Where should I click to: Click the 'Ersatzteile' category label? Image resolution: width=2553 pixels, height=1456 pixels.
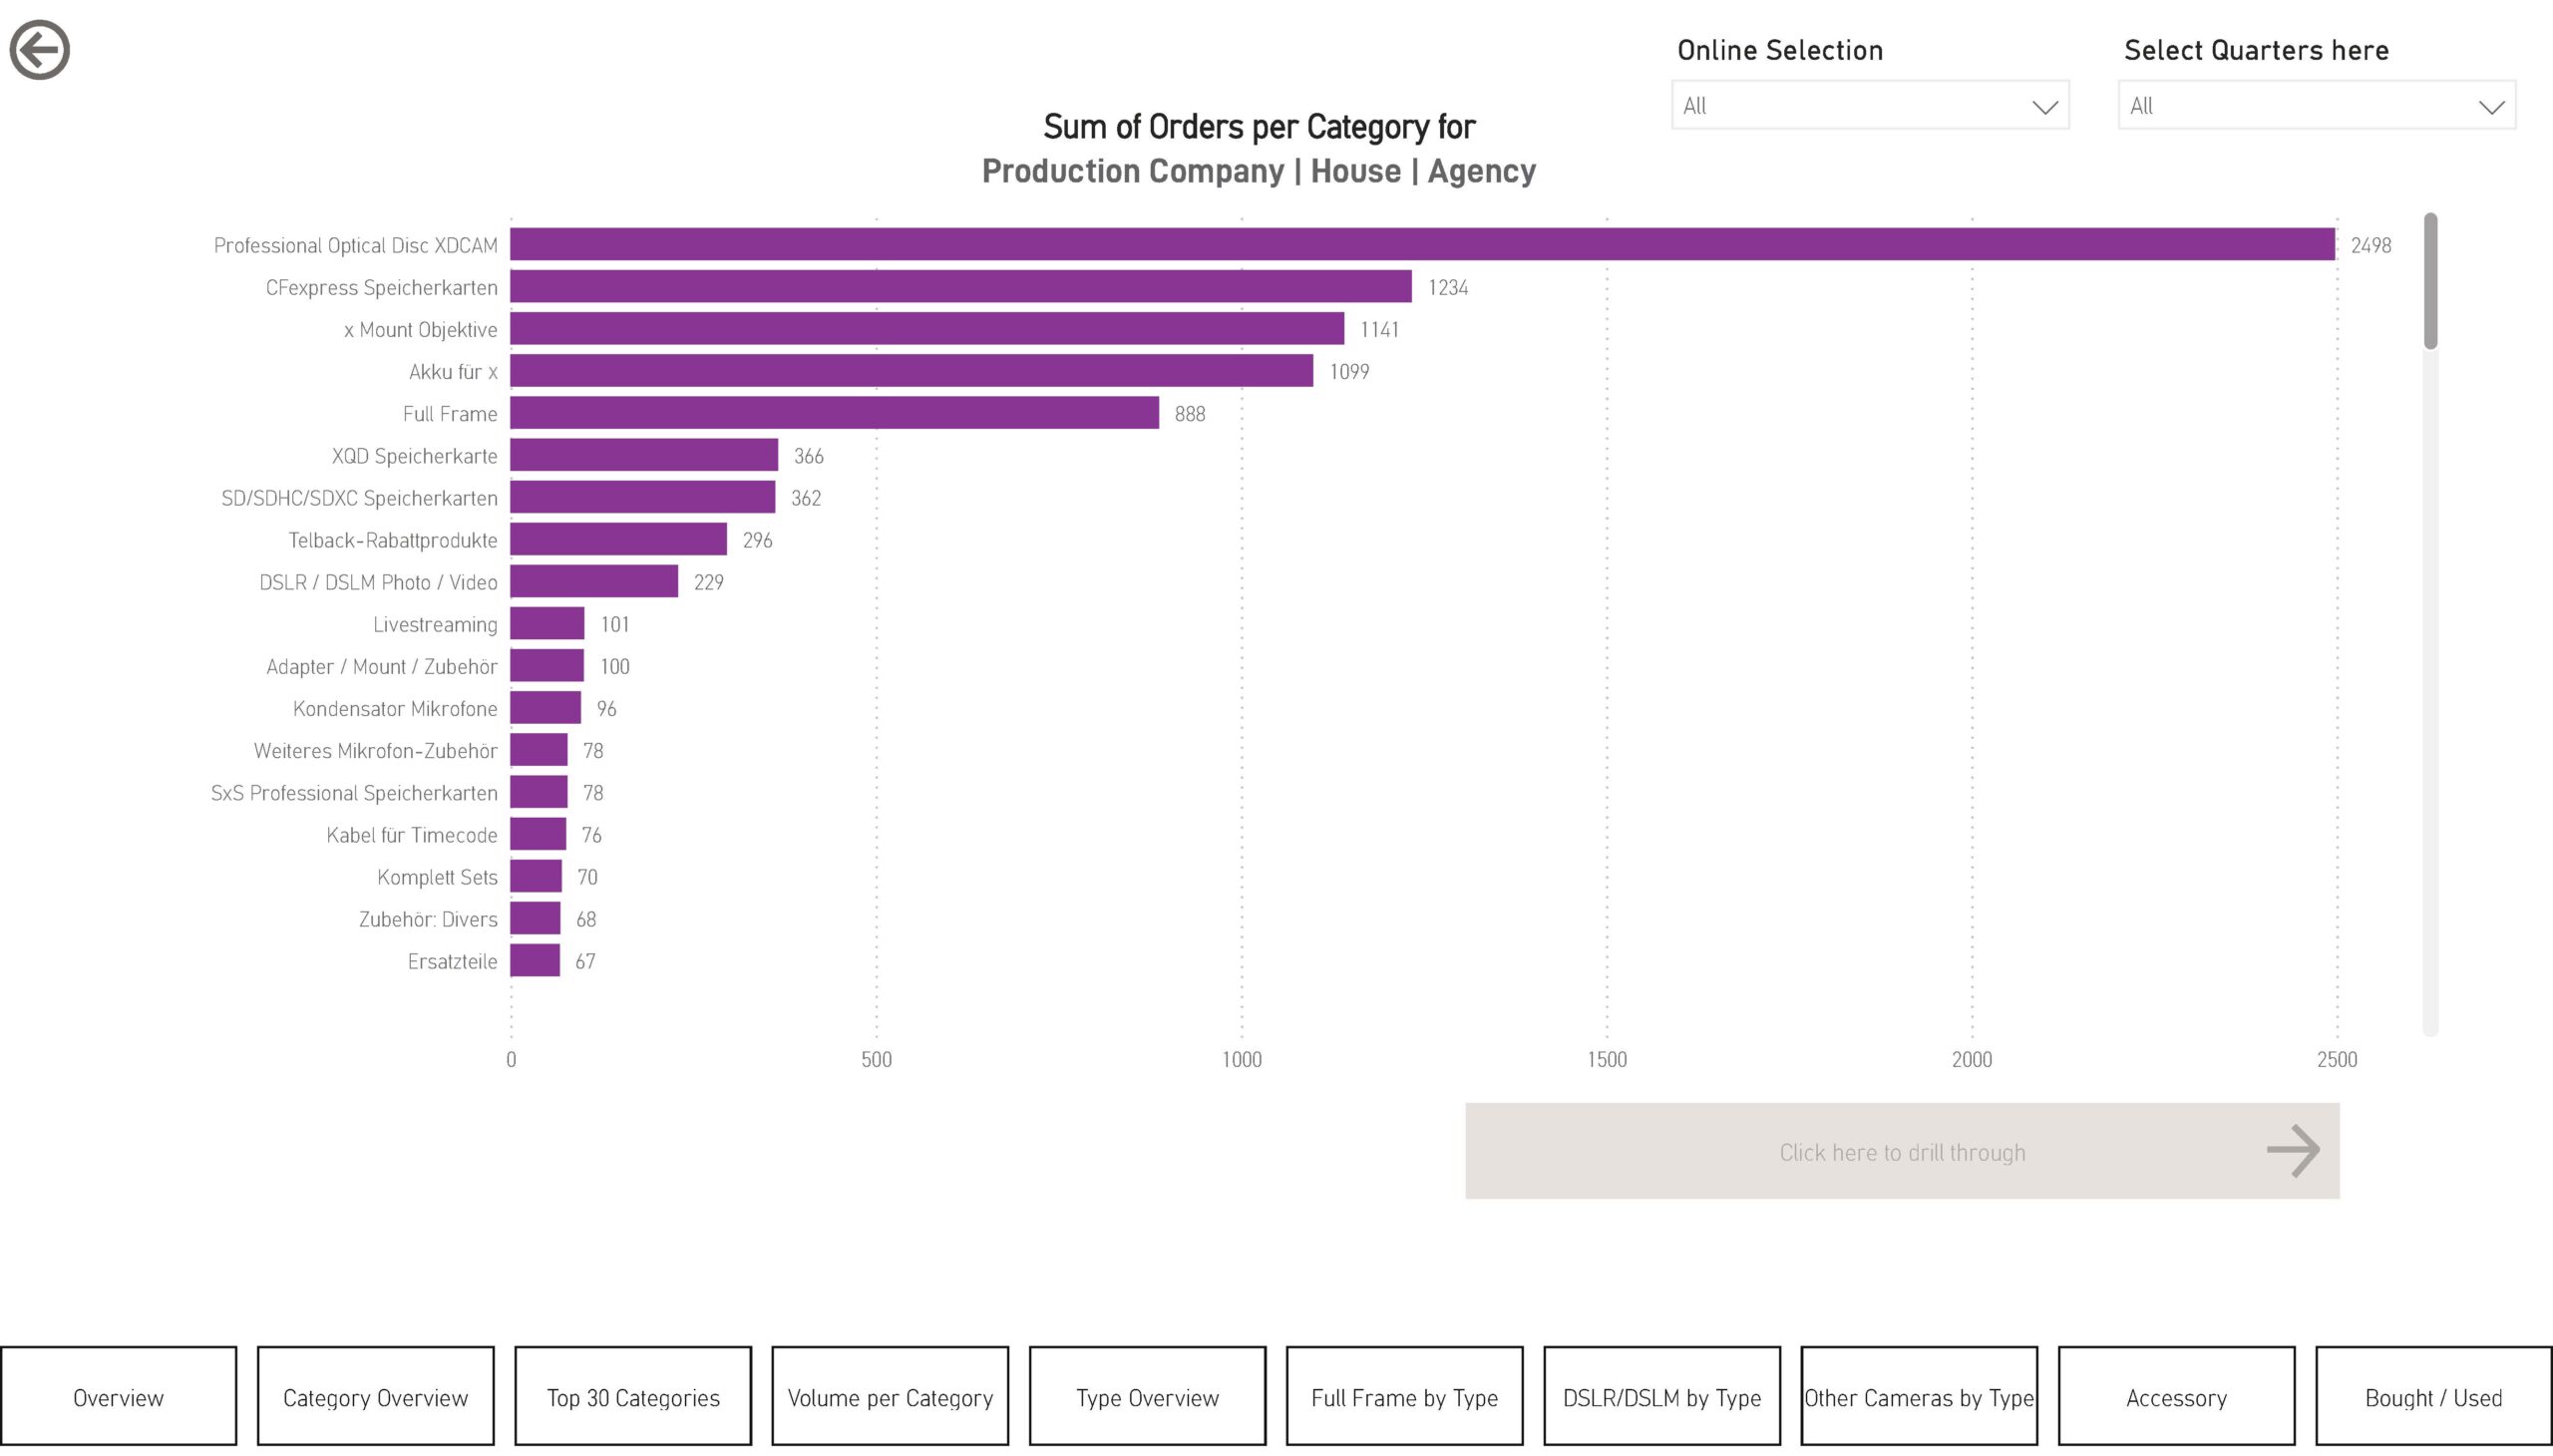pyautogui.click(x=452, y=961)
